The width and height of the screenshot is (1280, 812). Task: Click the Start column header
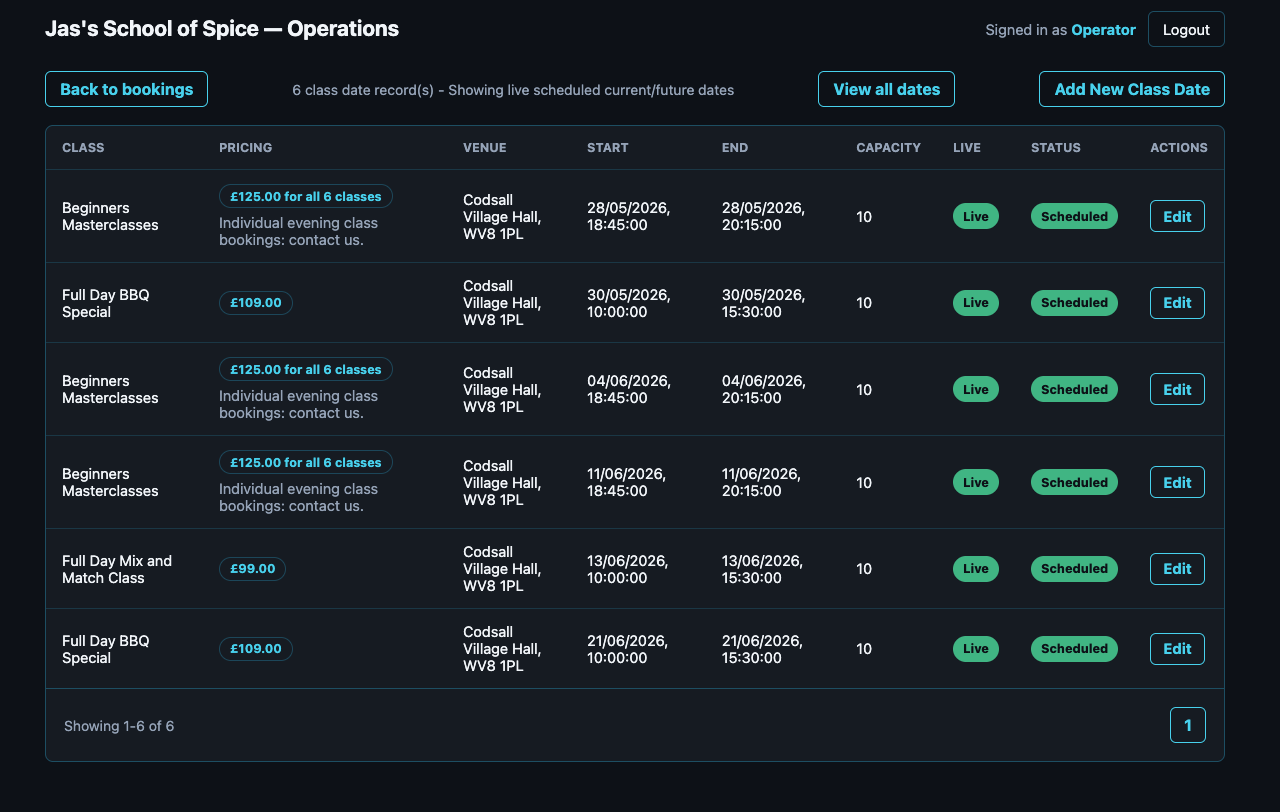click(608, 148)
